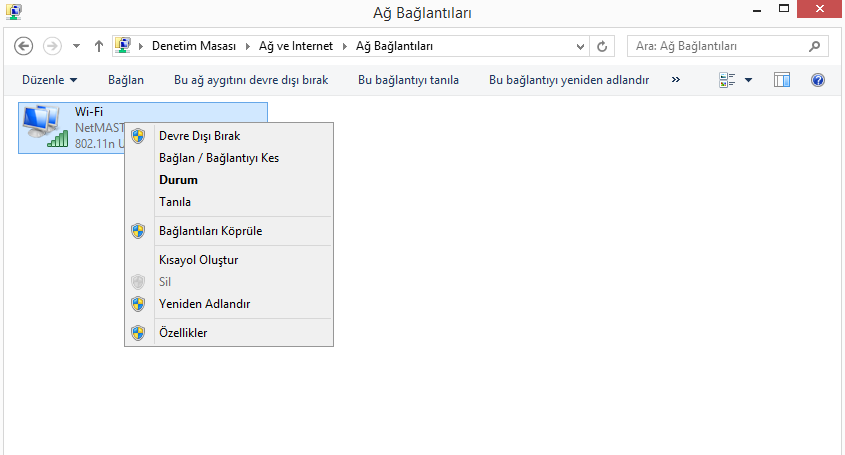Select Özellikler in the context menu
Screen dimensions: 845x455
183,333
